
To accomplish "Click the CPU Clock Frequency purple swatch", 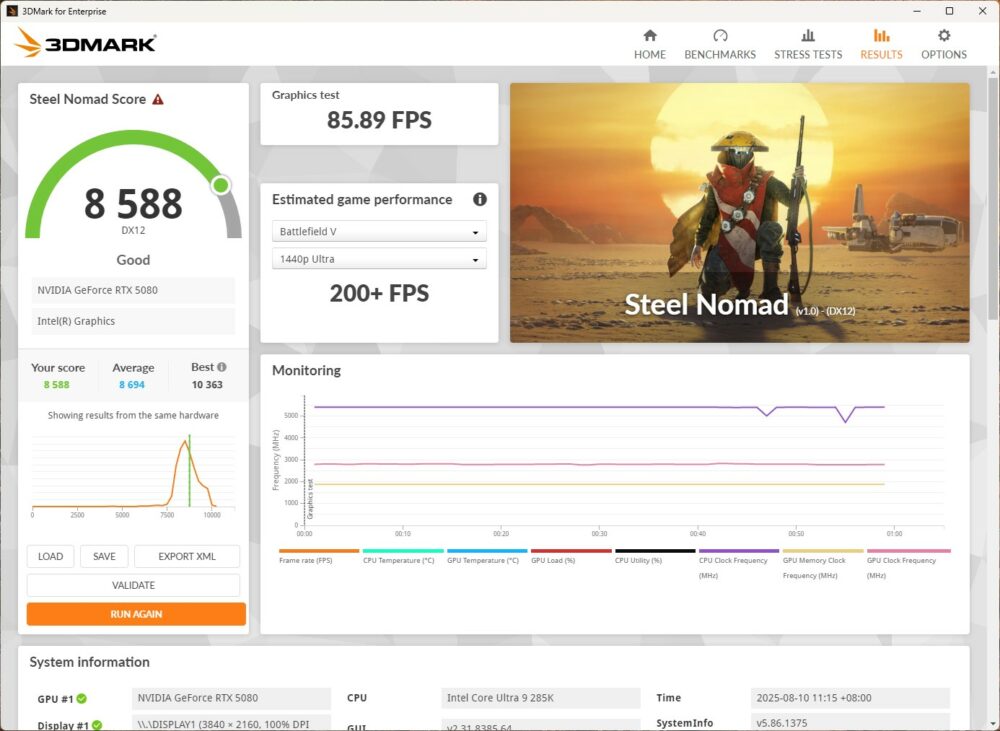I will [739, 551].
